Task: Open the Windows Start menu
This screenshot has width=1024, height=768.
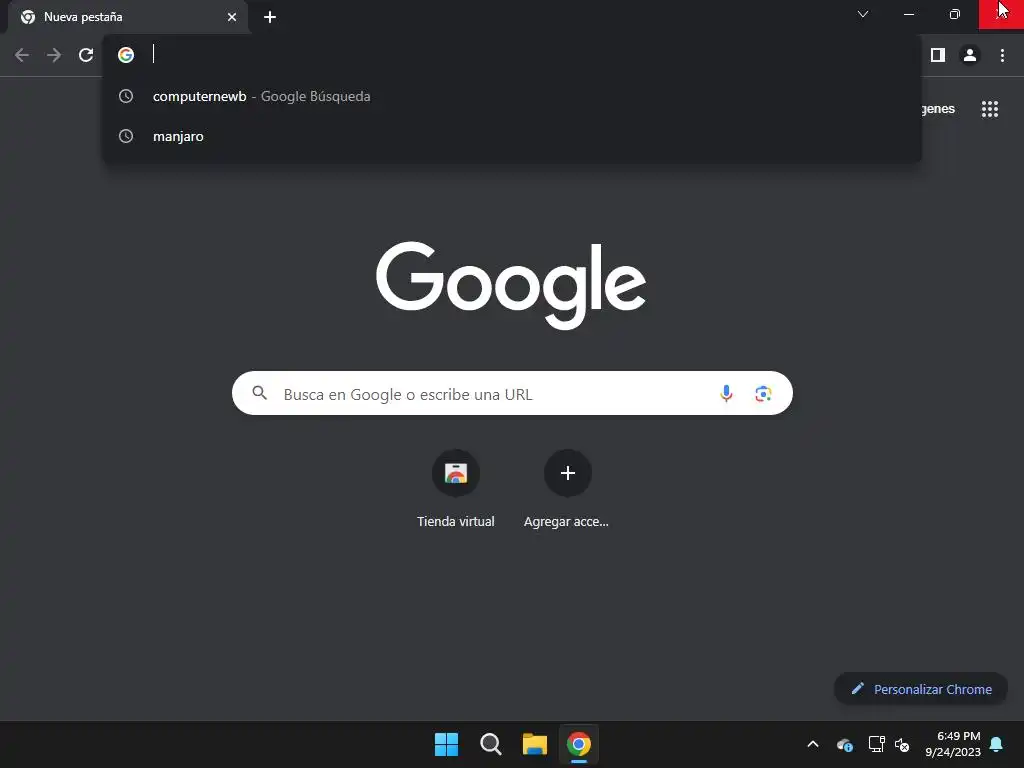Action: coord(447,744)
